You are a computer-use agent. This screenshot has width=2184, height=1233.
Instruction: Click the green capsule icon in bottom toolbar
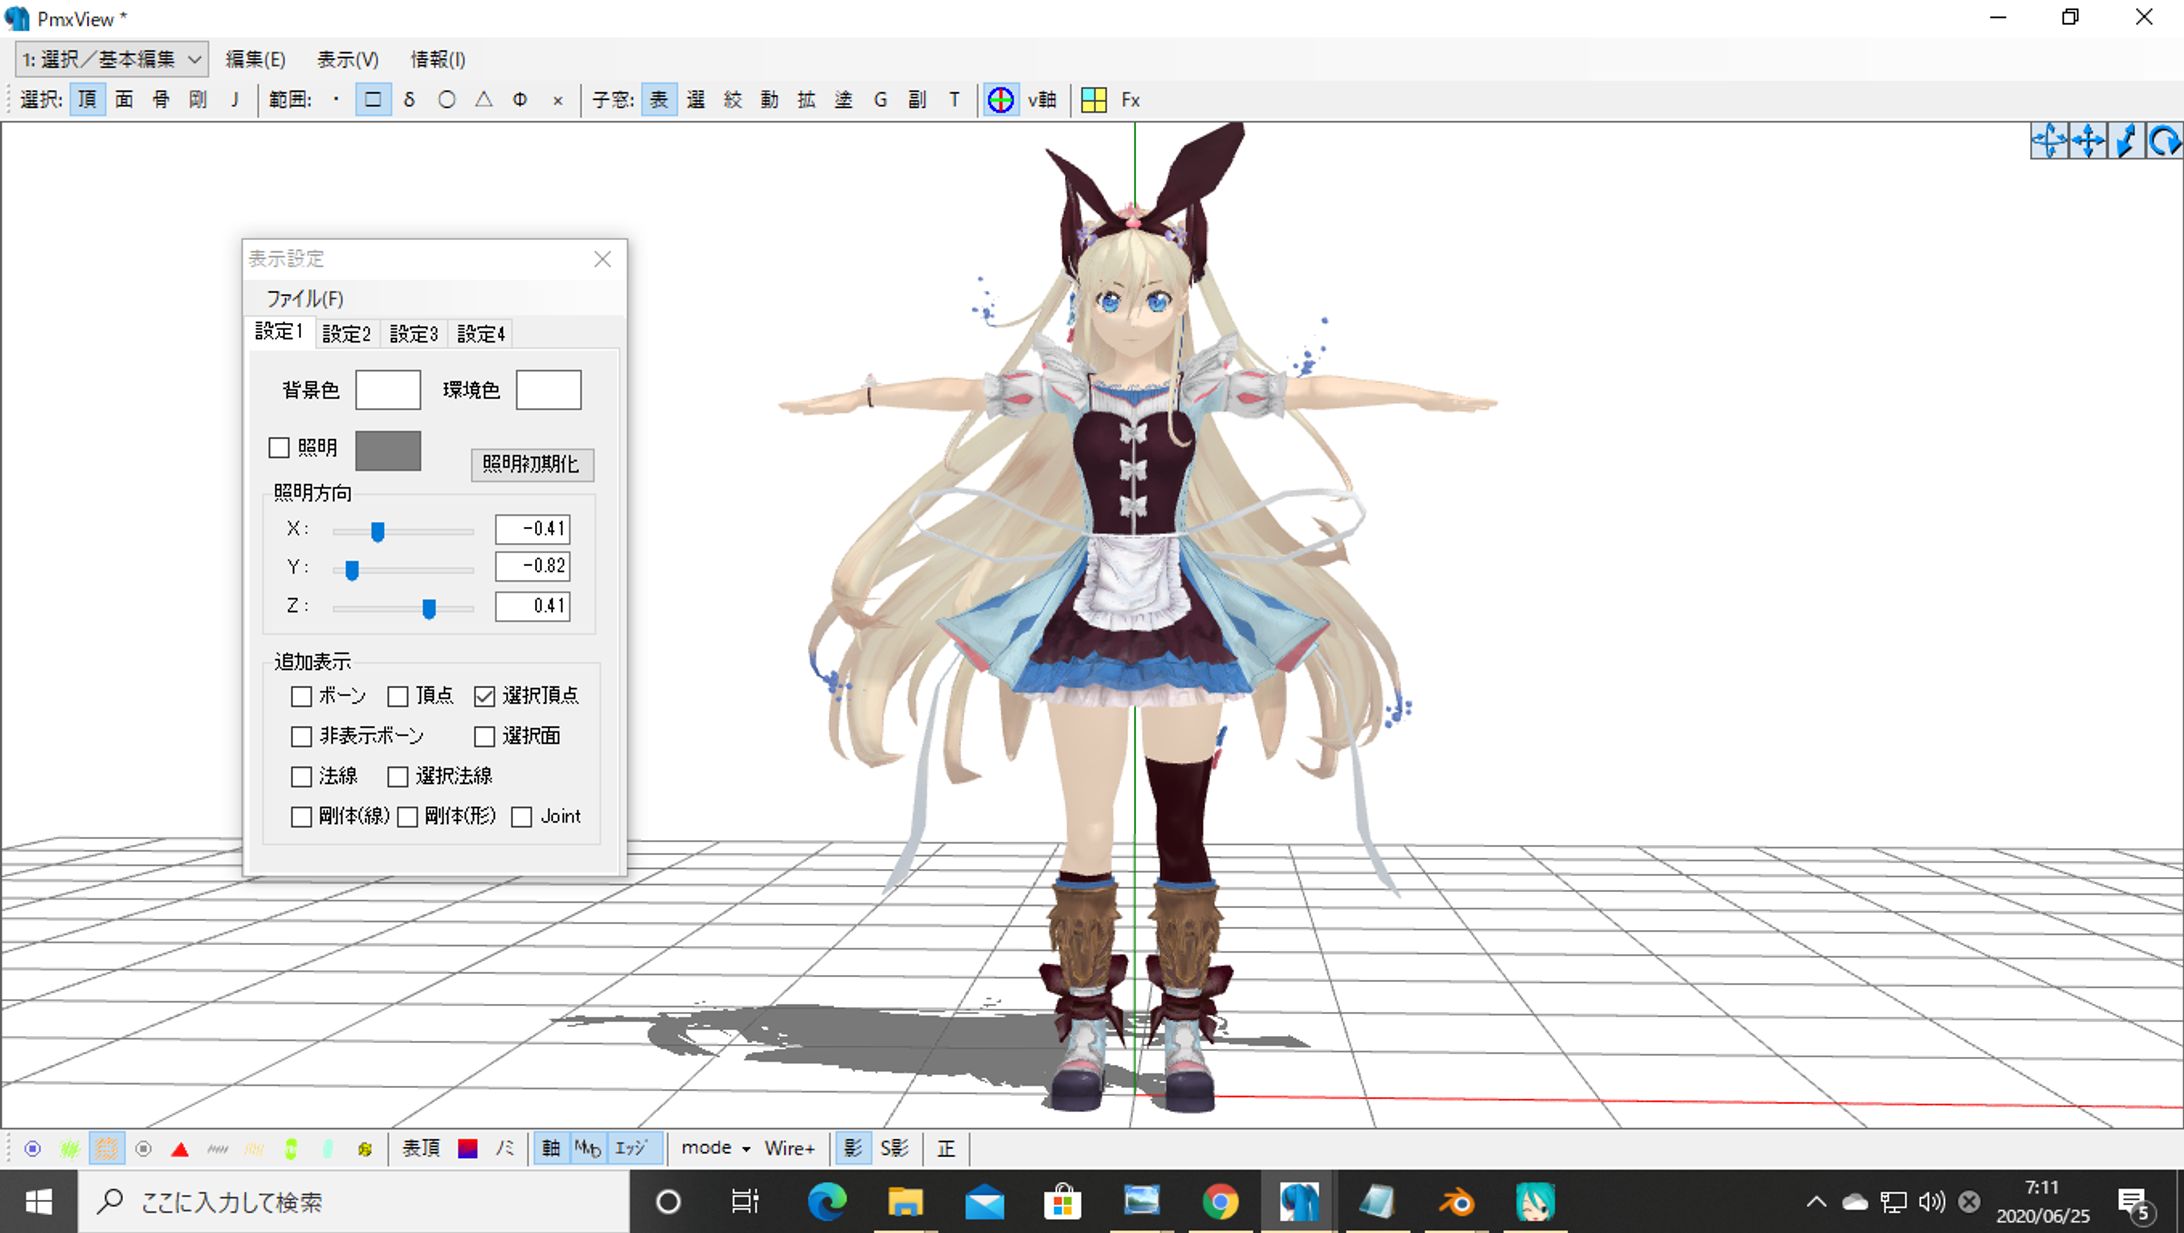tap(291, 1149)
